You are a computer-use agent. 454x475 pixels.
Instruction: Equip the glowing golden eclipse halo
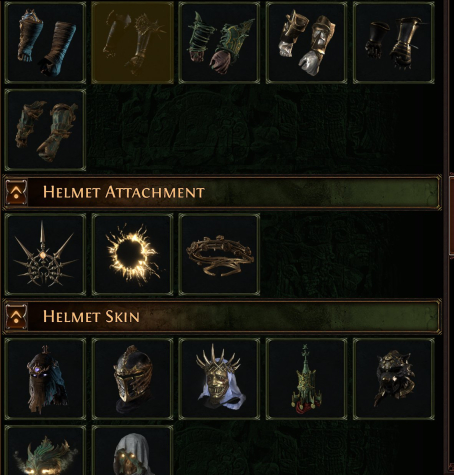132,255
